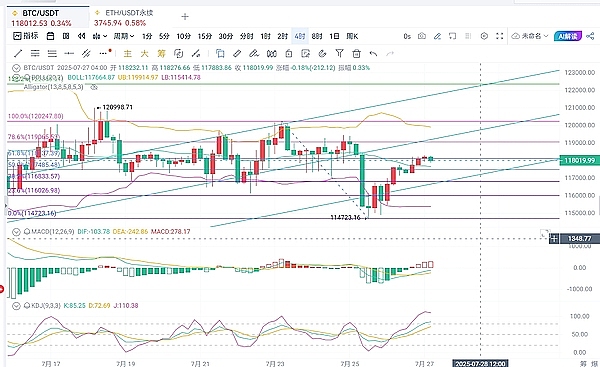Click the 118019.99 current price label

click(579, 160)
